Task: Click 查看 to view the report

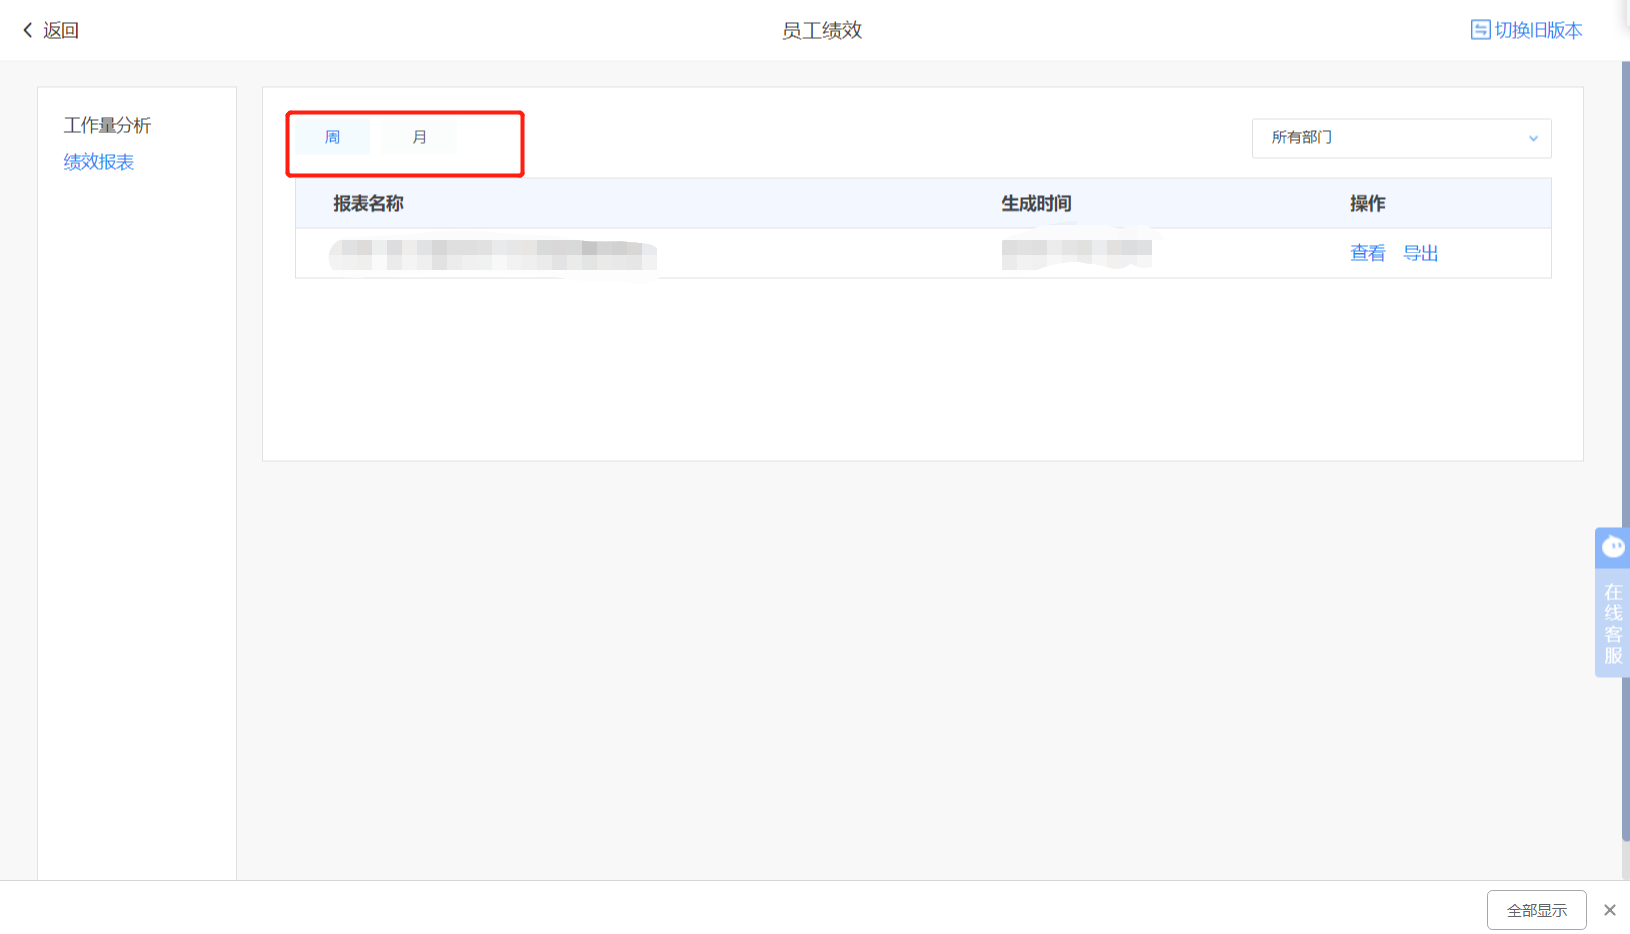Action: pyautogui.click(x=1367, y=253)
